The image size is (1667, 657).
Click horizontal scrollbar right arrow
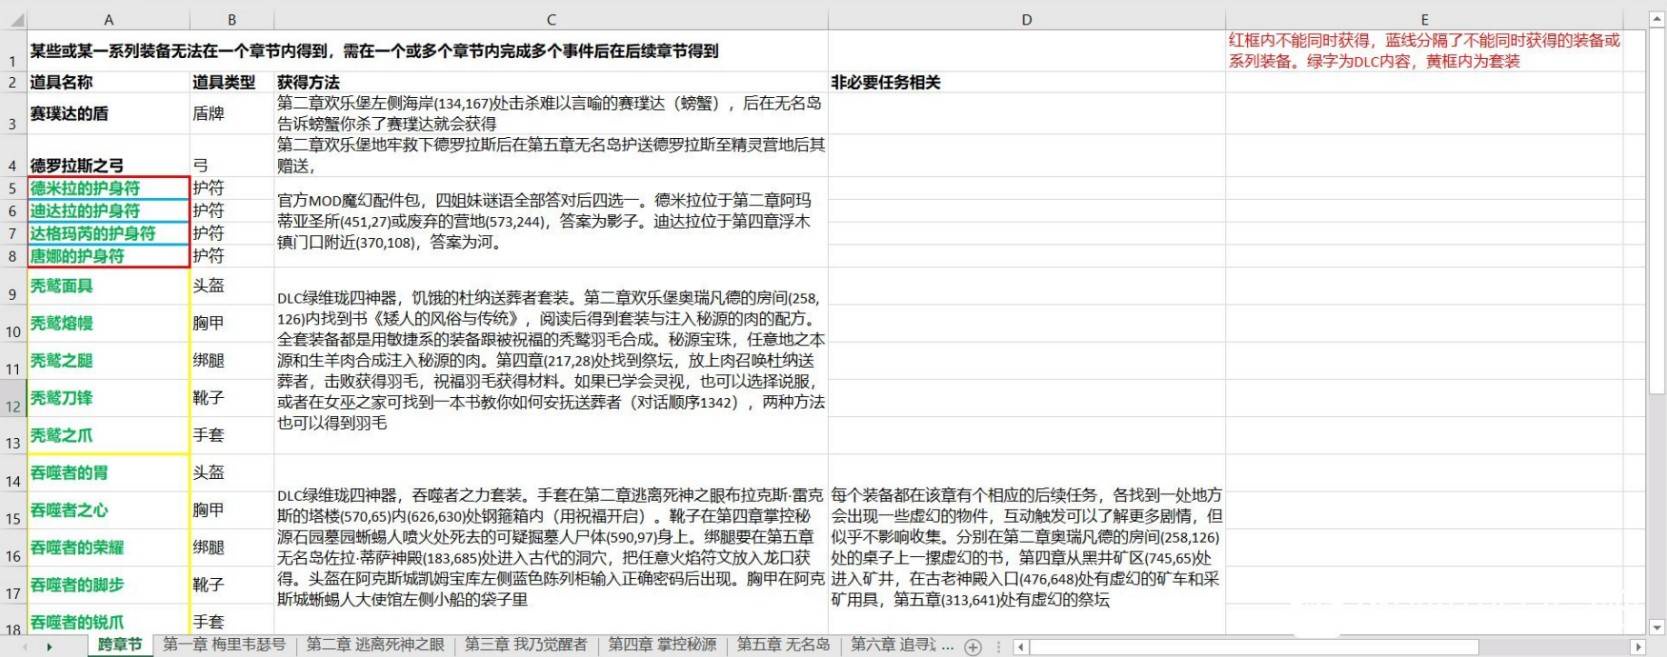(x=1637, y=647)
